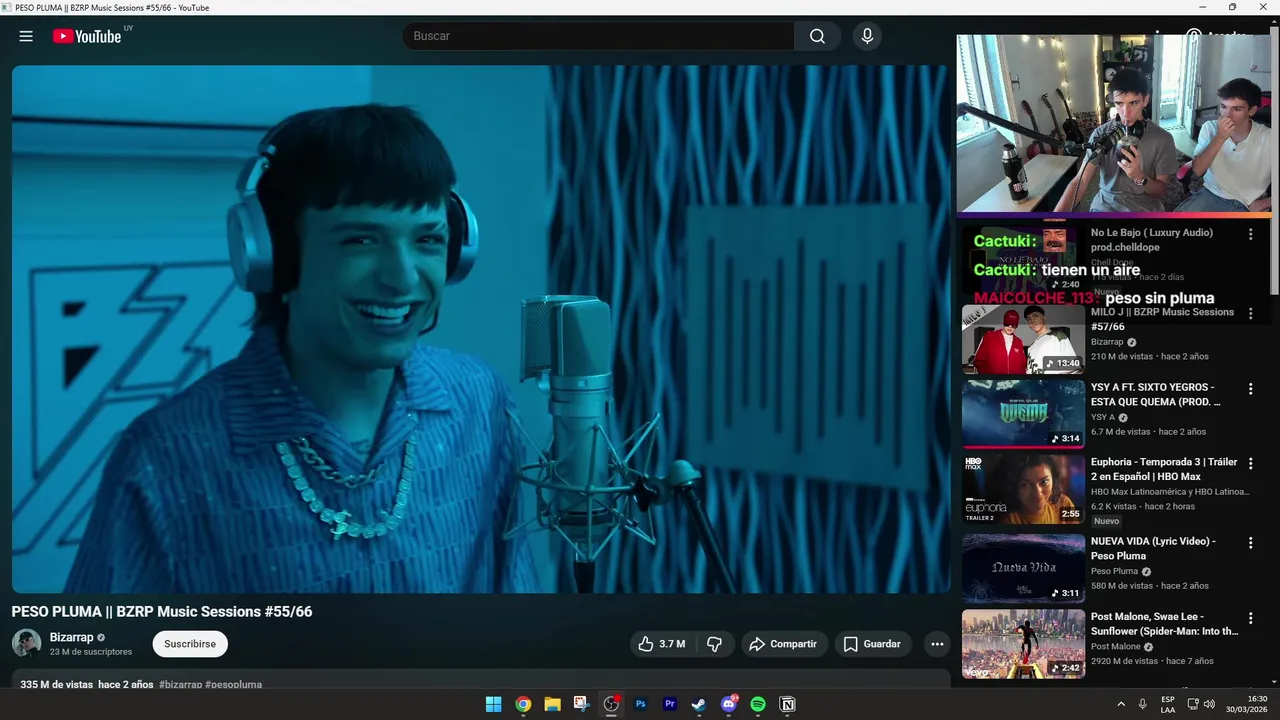This screenshot has height=720, width=1280.
Task: Open network settings from the tray icon
Action: tap(1193, 704)
